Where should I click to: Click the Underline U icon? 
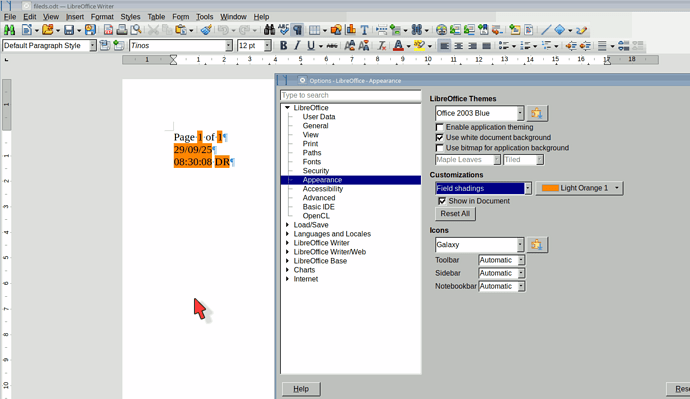311,45
